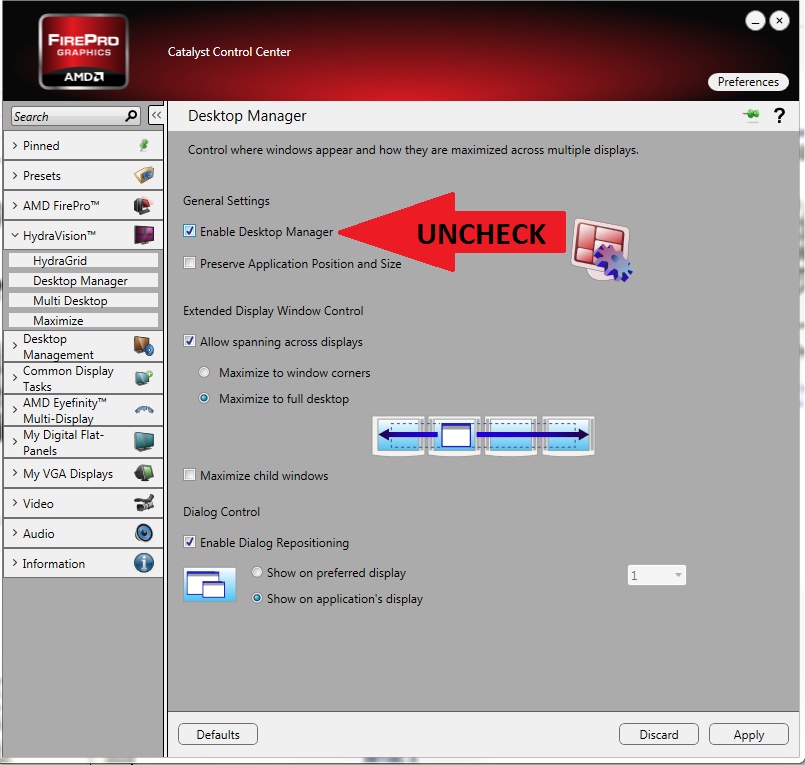Click the spanning displays arrow illustration

(x=483, y=435)
